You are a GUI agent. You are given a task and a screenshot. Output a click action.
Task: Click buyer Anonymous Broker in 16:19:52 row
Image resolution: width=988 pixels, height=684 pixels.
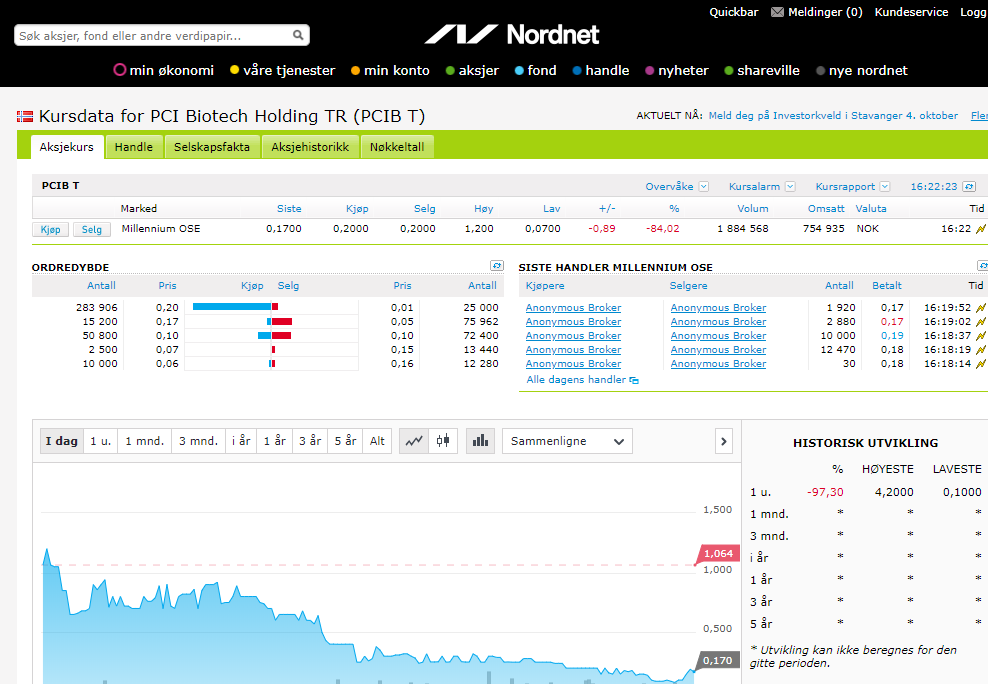573,307
